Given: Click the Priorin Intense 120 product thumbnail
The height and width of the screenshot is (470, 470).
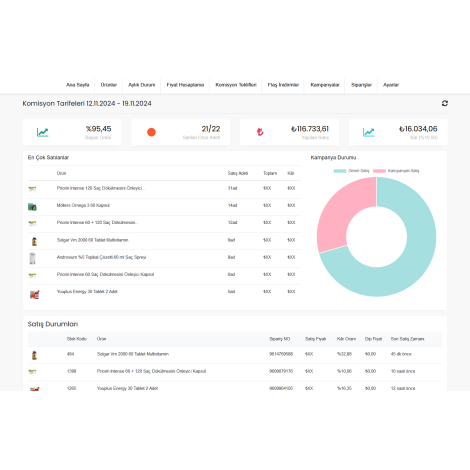Looking at the screenshot, I should [32, 189].
